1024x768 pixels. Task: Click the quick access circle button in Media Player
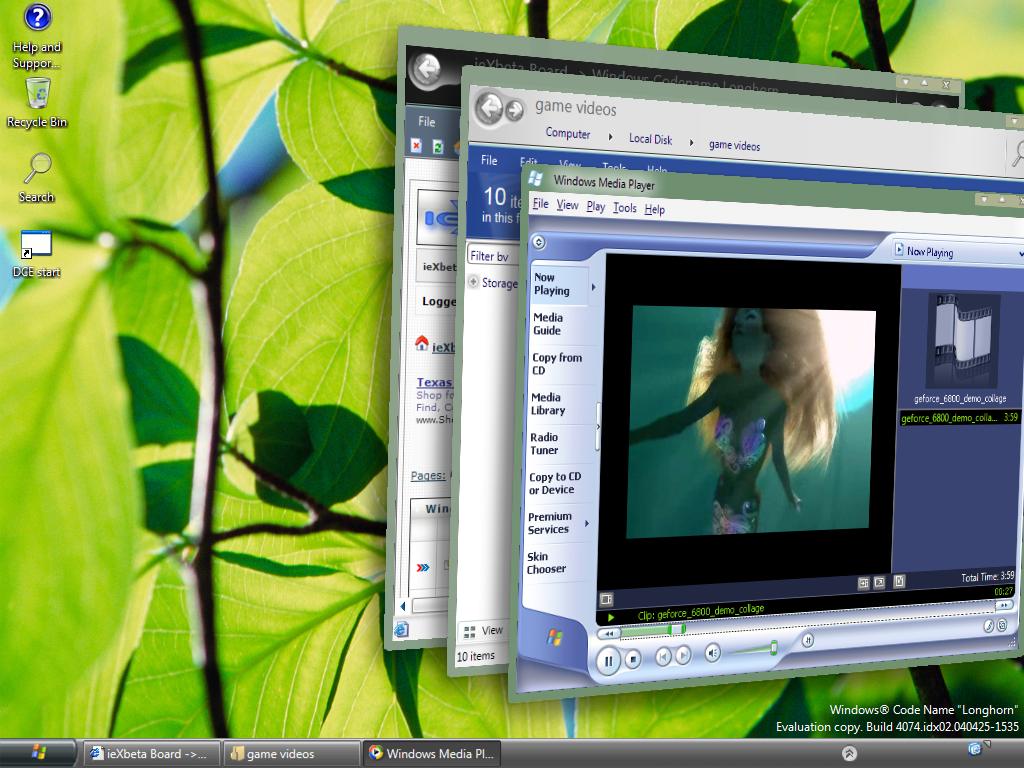click(807, 640)
